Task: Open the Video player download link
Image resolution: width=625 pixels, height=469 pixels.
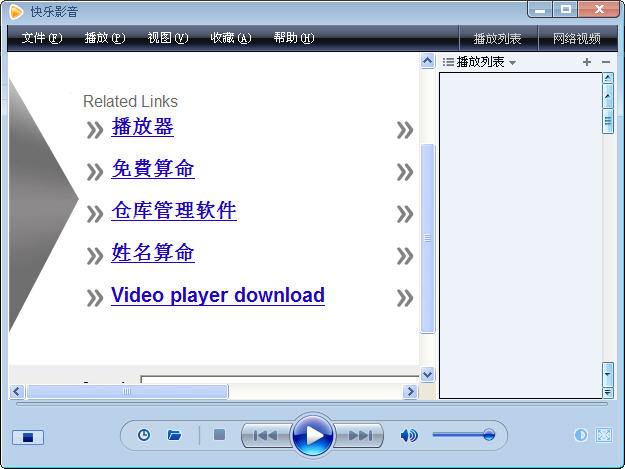Action: click(218, 295)
